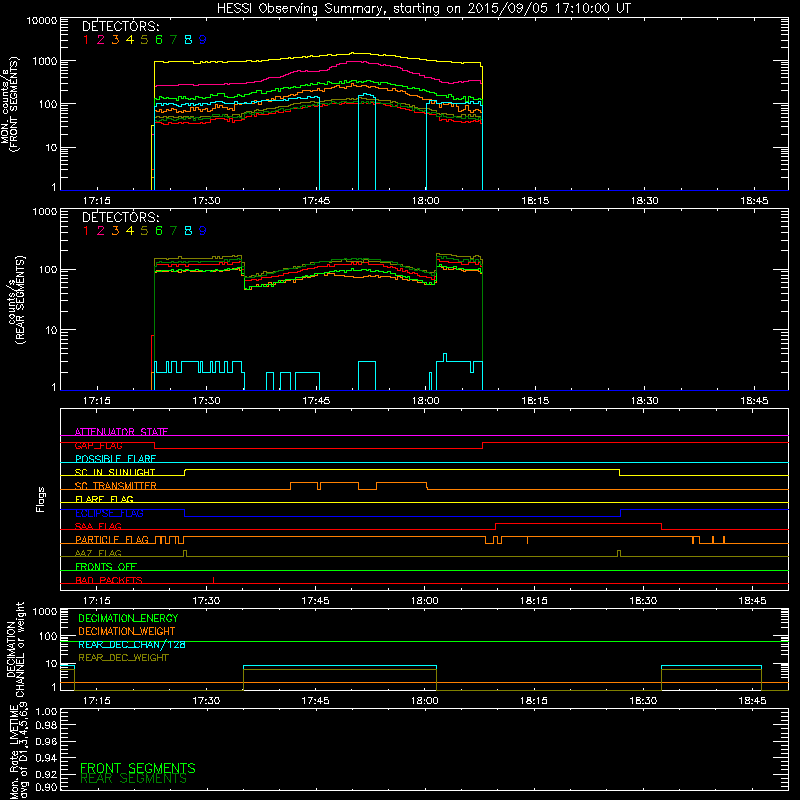
Task: Click the 18:30 tick under decimation plot
Action: pyautogui.click(x=643, y=701)
